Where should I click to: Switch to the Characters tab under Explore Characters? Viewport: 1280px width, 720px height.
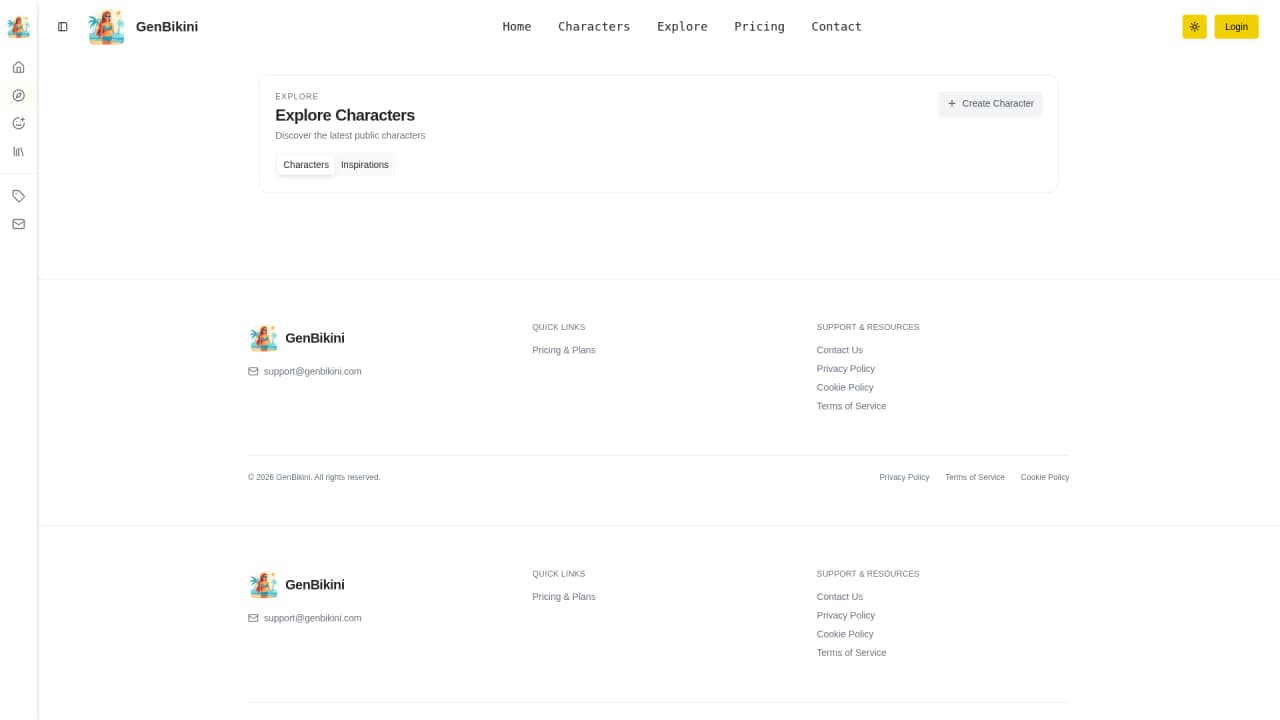click(x=306, y=165)
